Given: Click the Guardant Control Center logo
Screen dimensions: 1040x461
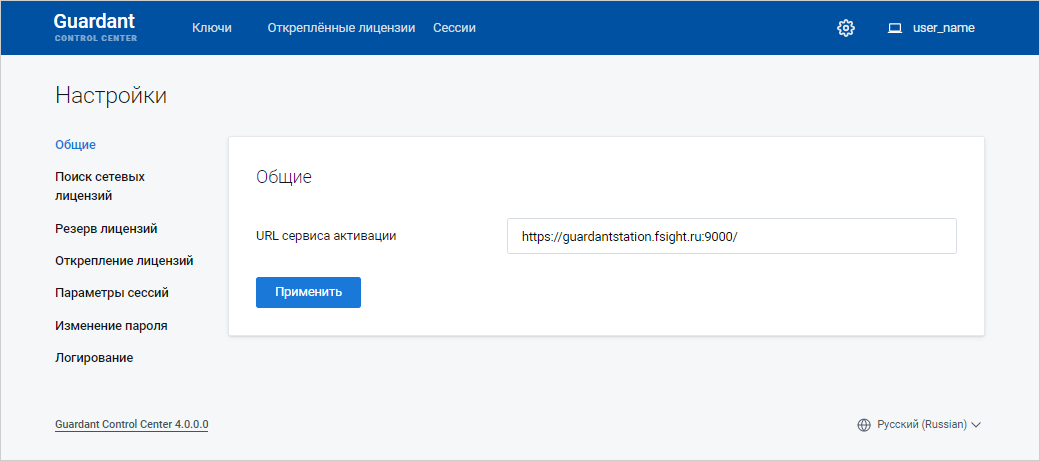Looking at the screenshot, I should click(x=95, y=28).
